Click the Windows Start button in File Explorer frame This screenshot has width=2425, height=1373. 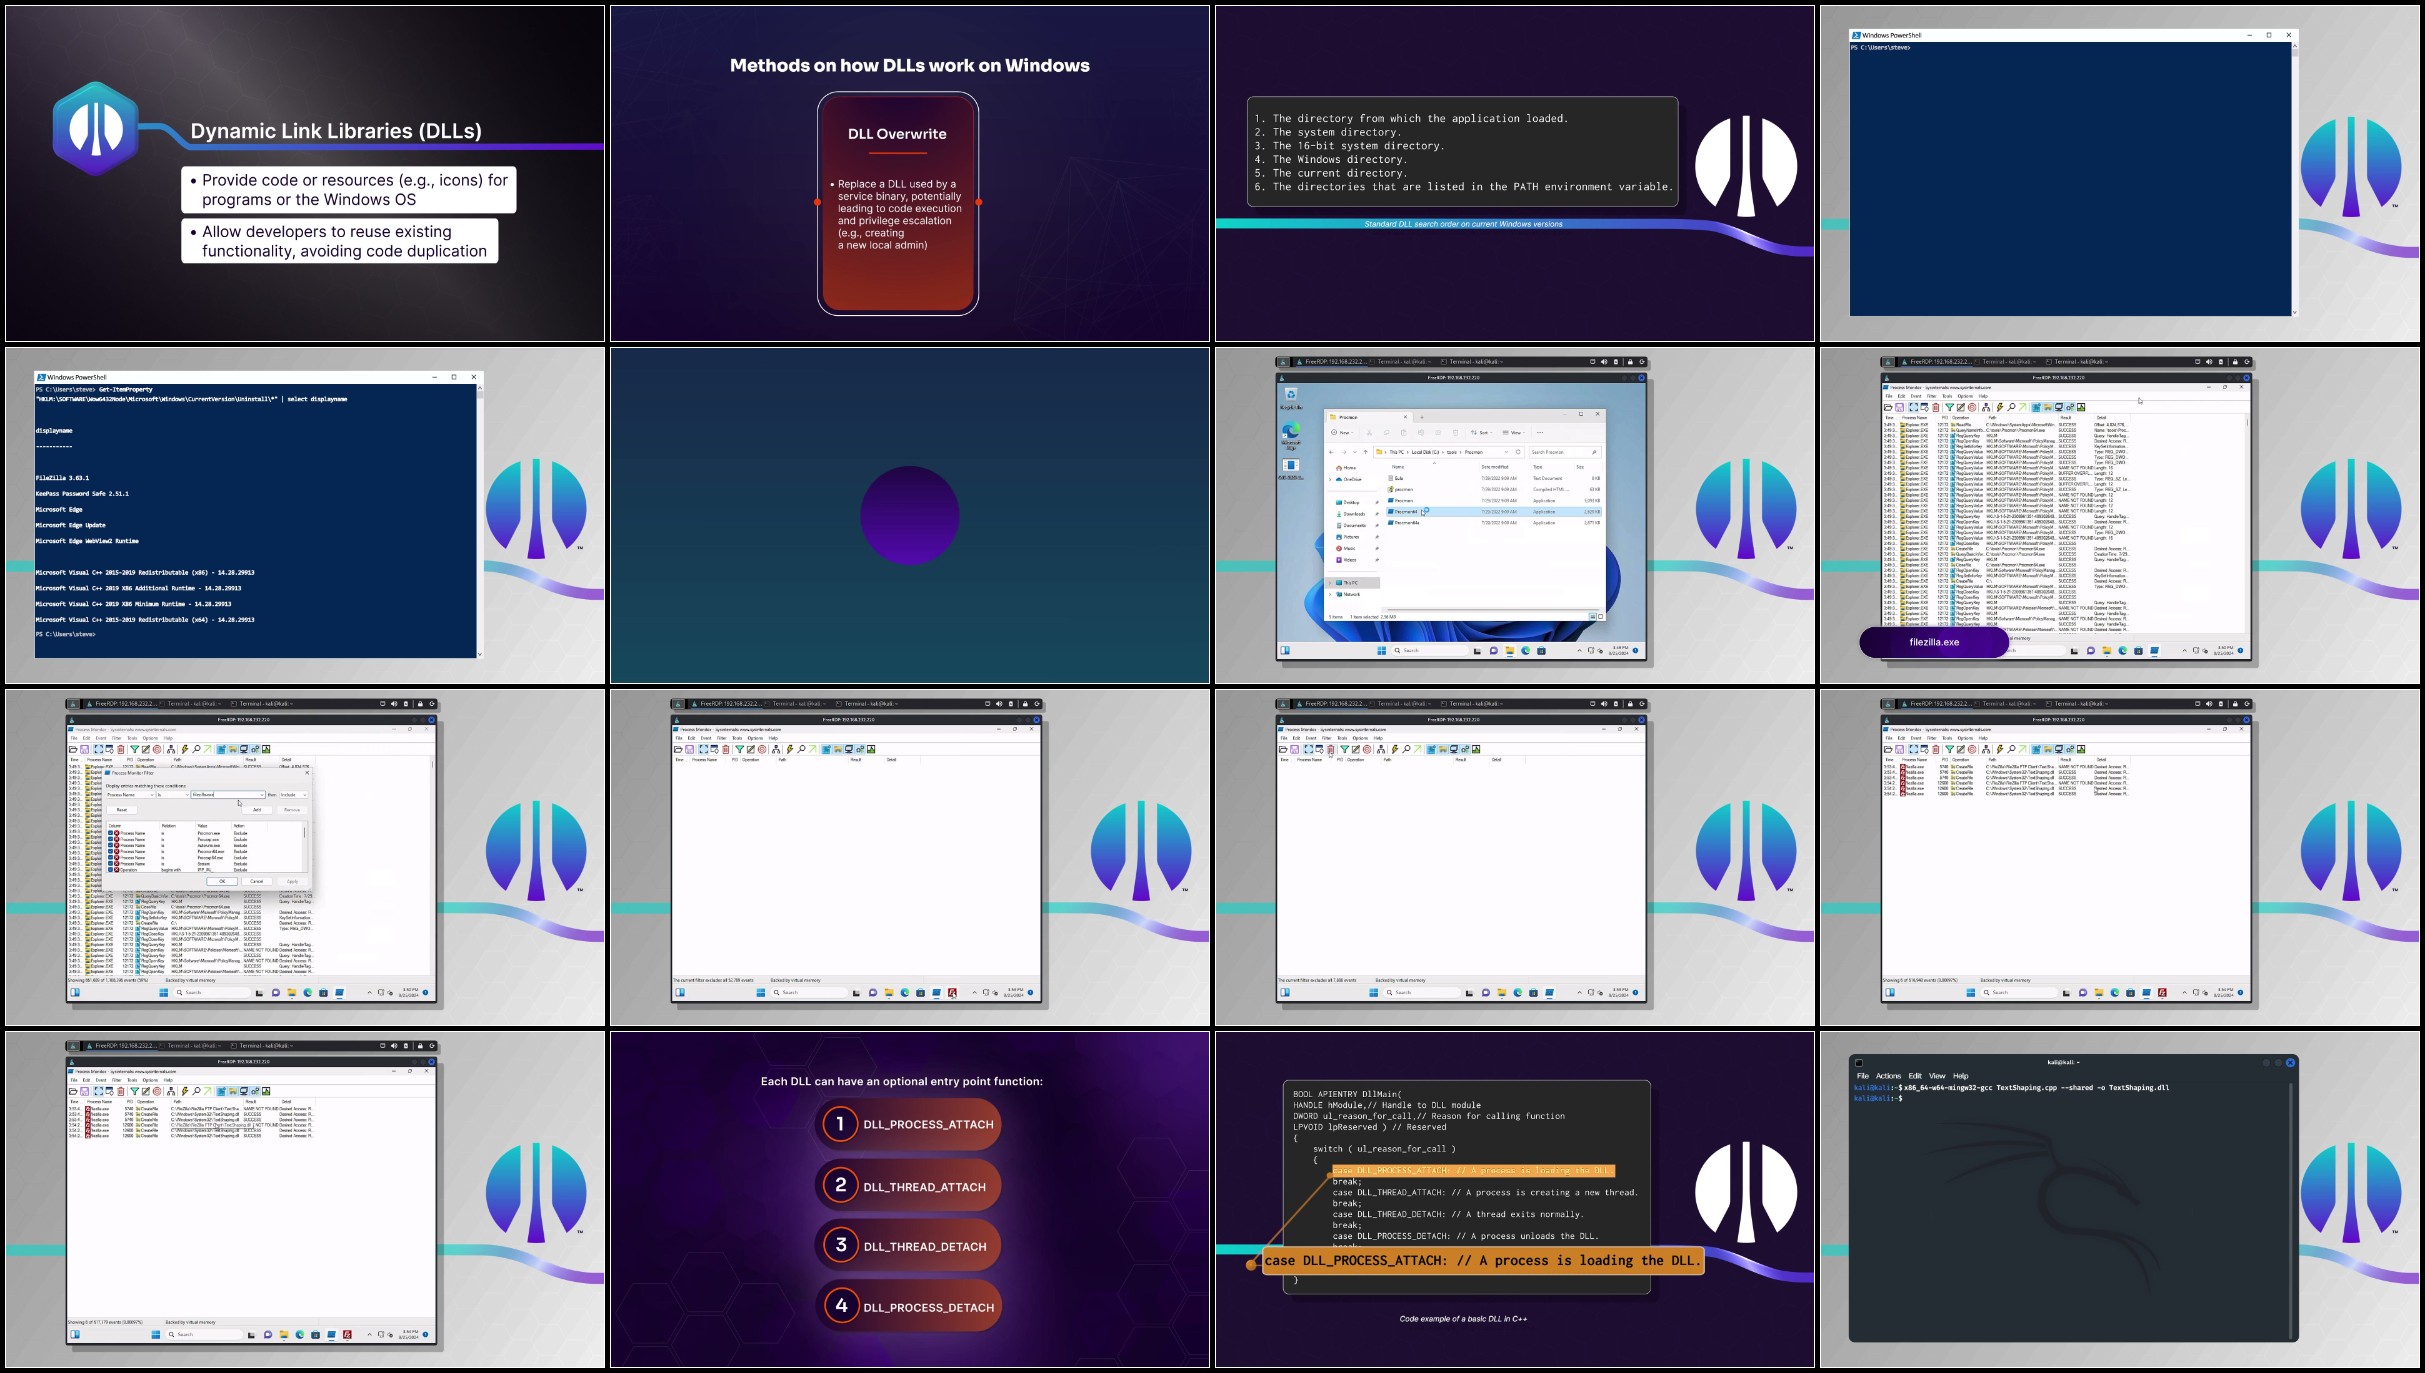pos(1381,650)
